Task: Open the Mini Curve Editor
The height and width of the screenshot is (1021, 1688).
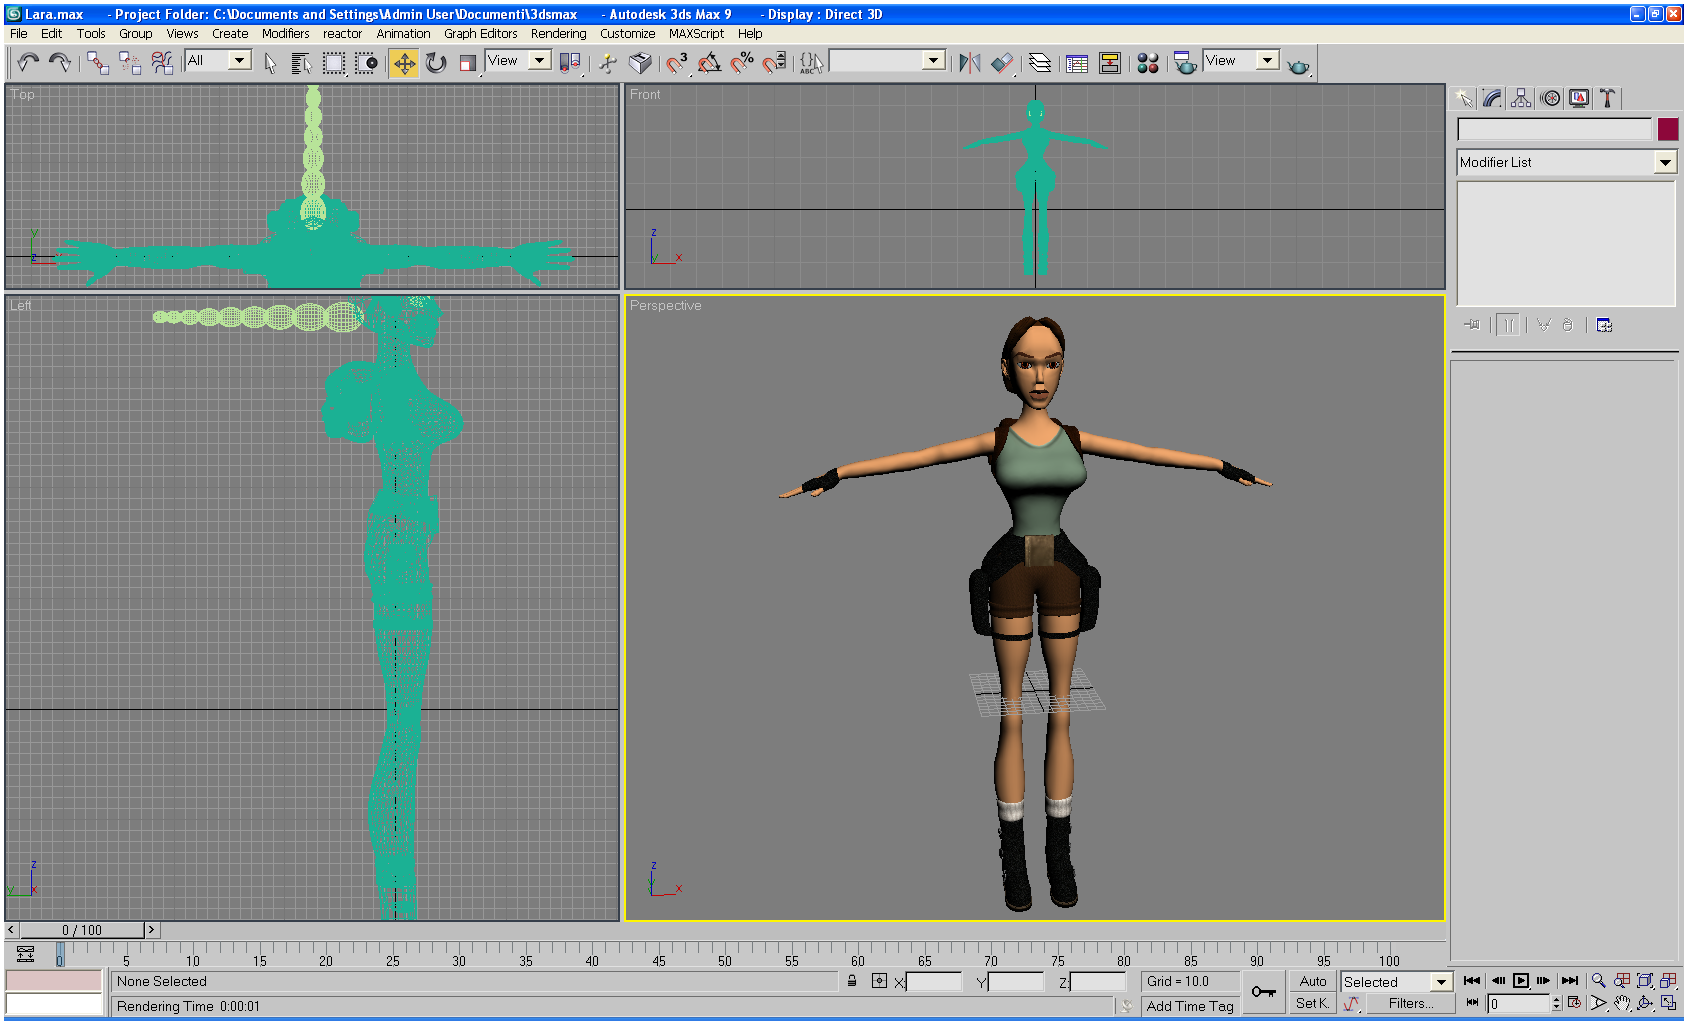Action: tap(26, 954)
